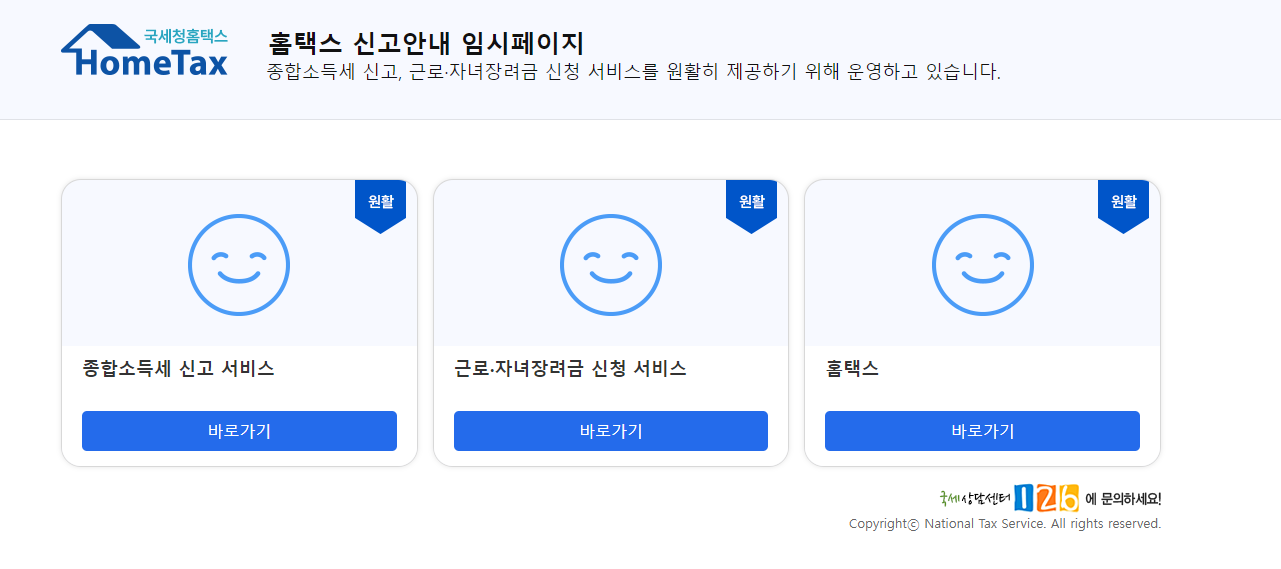Click smiley icon on 종합소득세 신고 서비스 card
1281x569 pixels.
point(239,265)
